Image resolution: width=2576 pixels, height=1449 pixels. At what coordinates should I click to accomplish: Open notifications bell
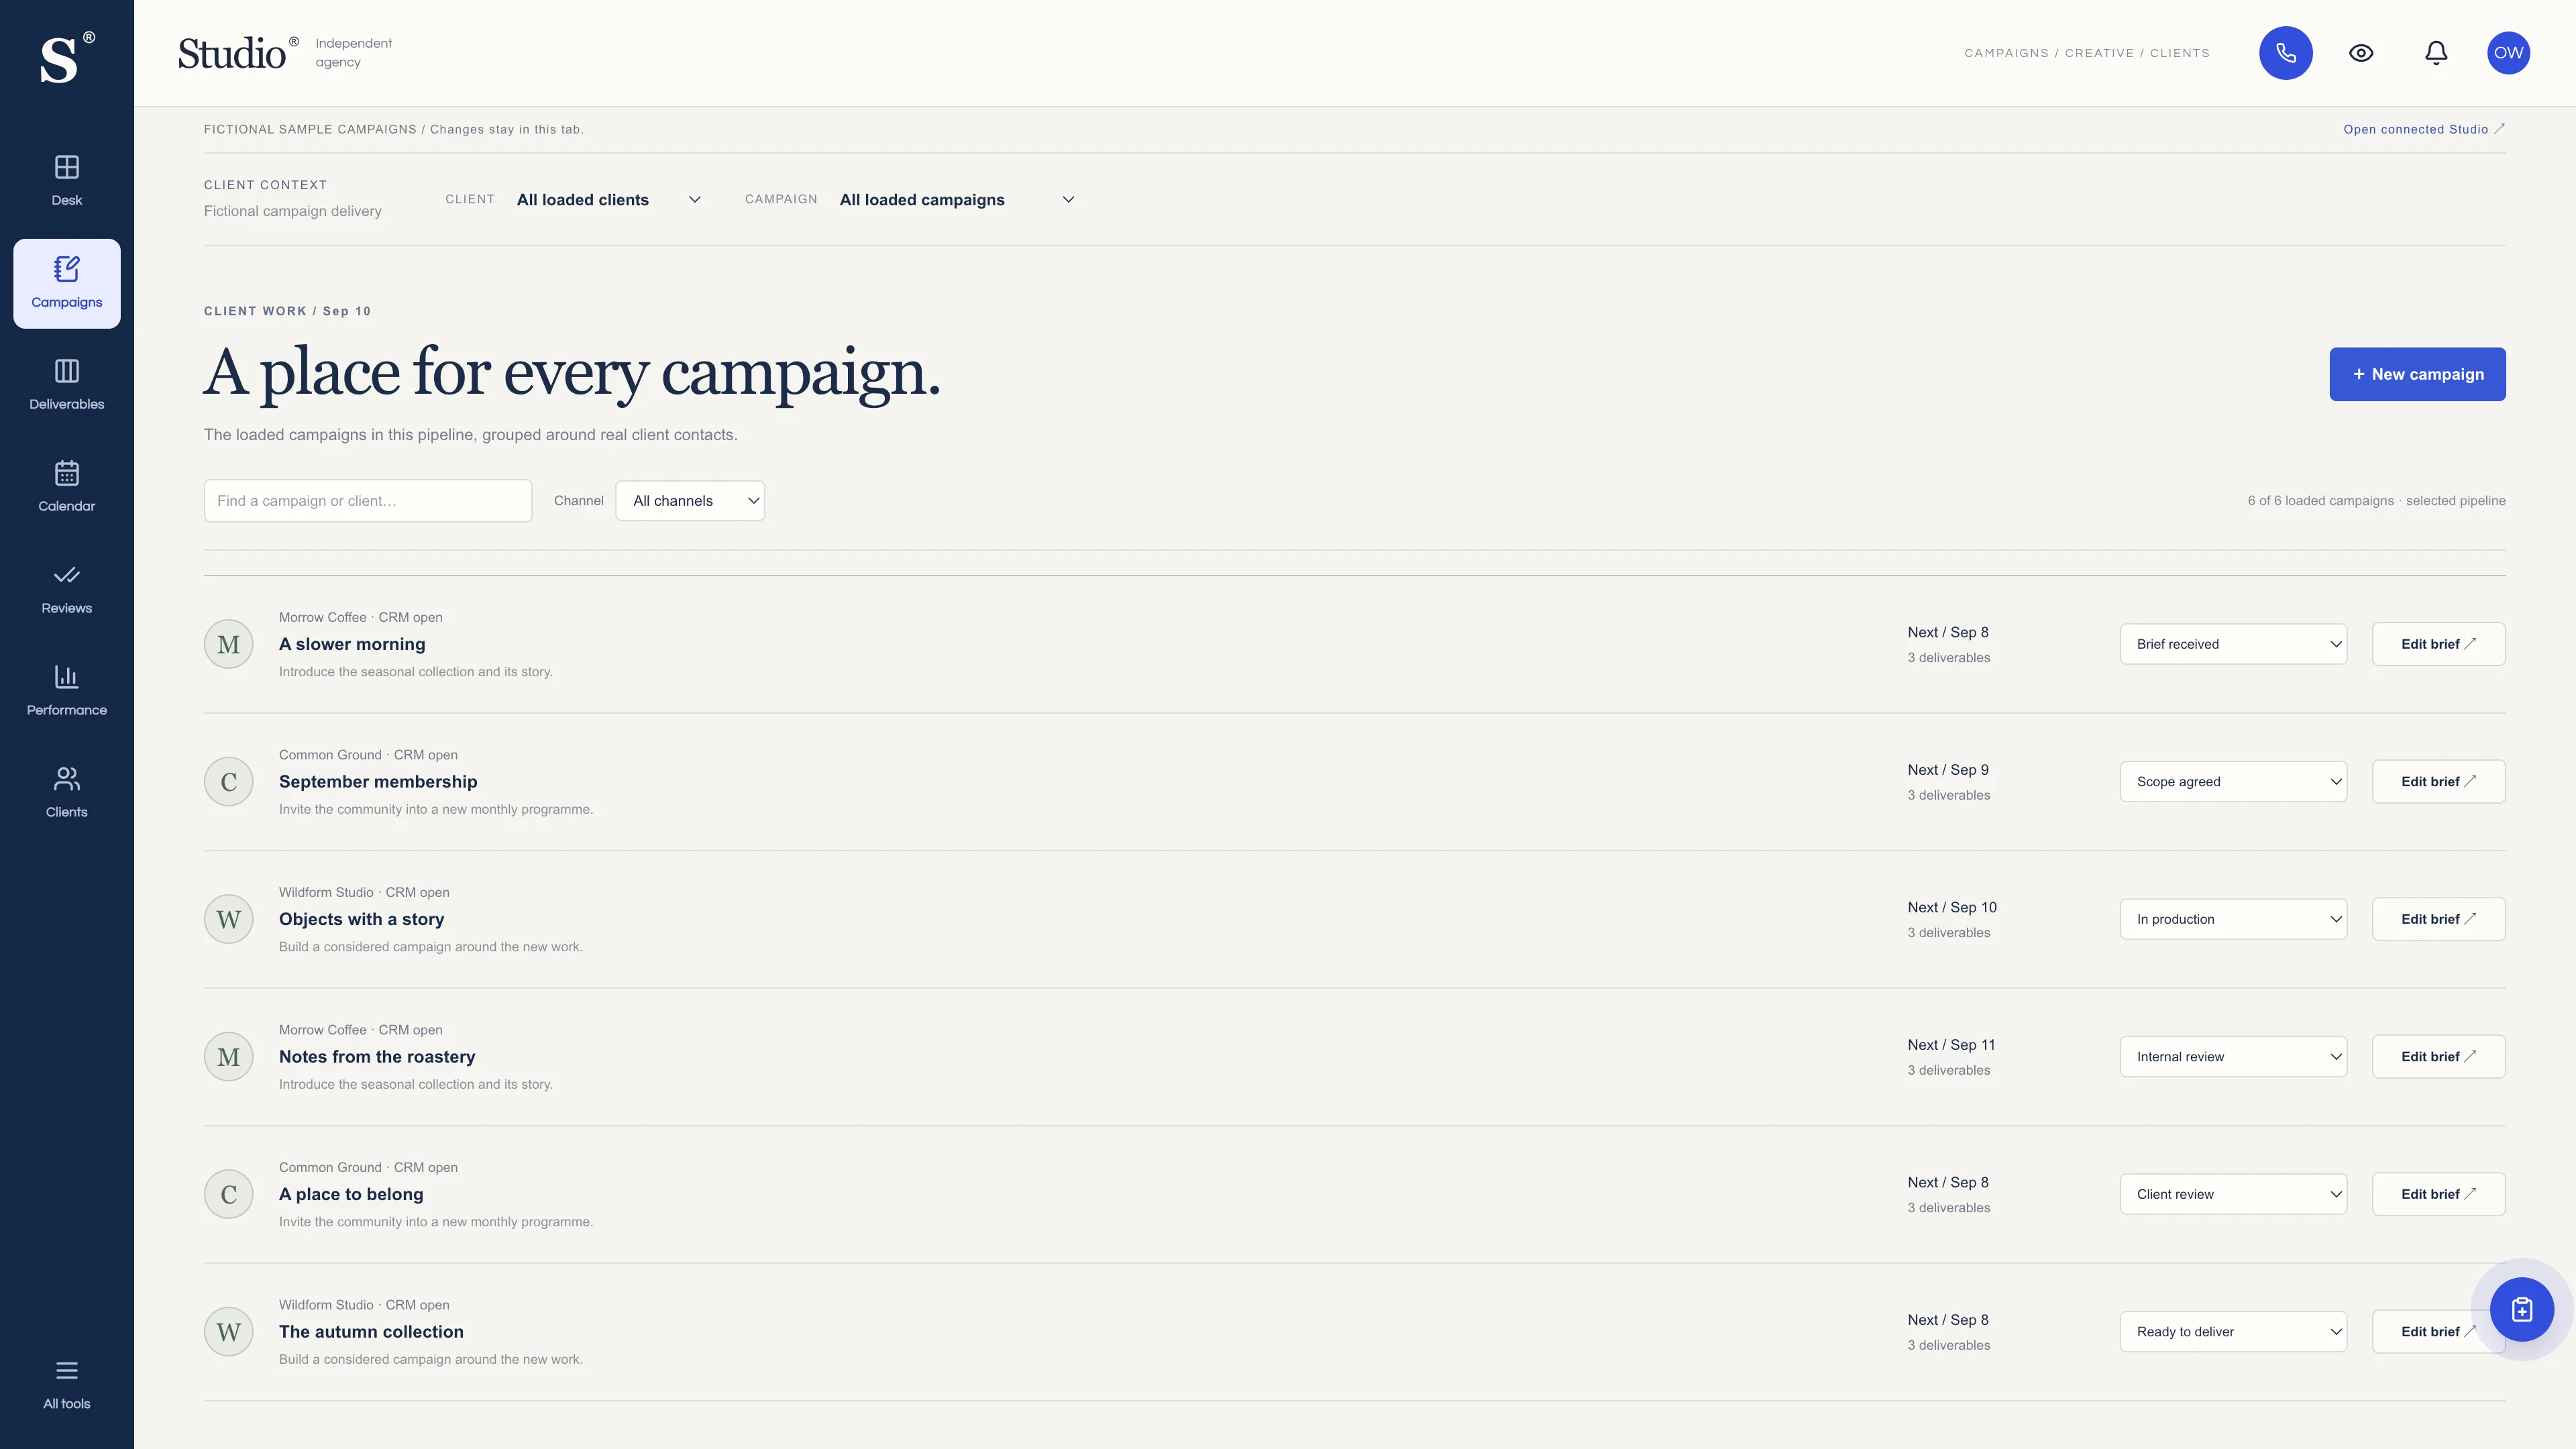click(2436, 53)
